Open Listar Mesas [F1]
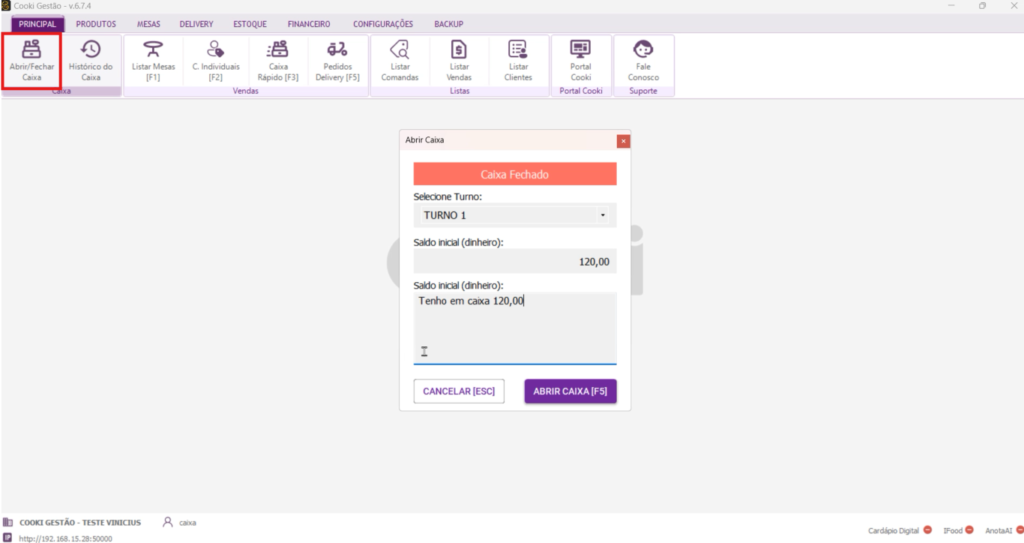The height and width of the screenshot is (543, 1024). point(153,60)
